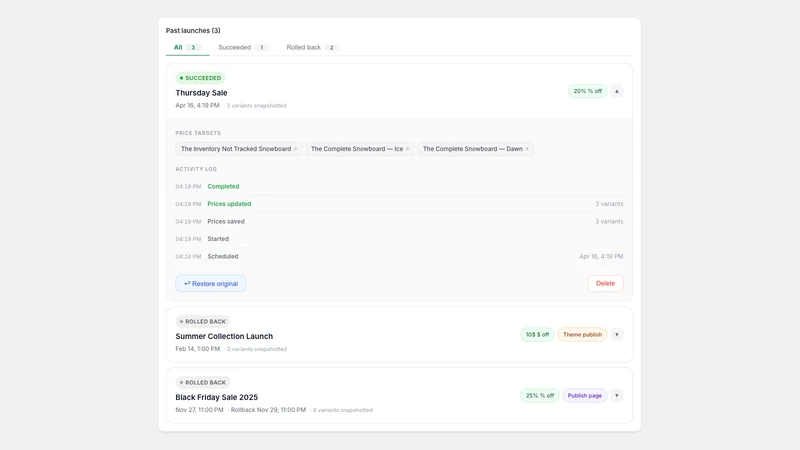Click 3 variants in Prices saved row
This screenshot has height=450, width=800.
coord(609,221)
